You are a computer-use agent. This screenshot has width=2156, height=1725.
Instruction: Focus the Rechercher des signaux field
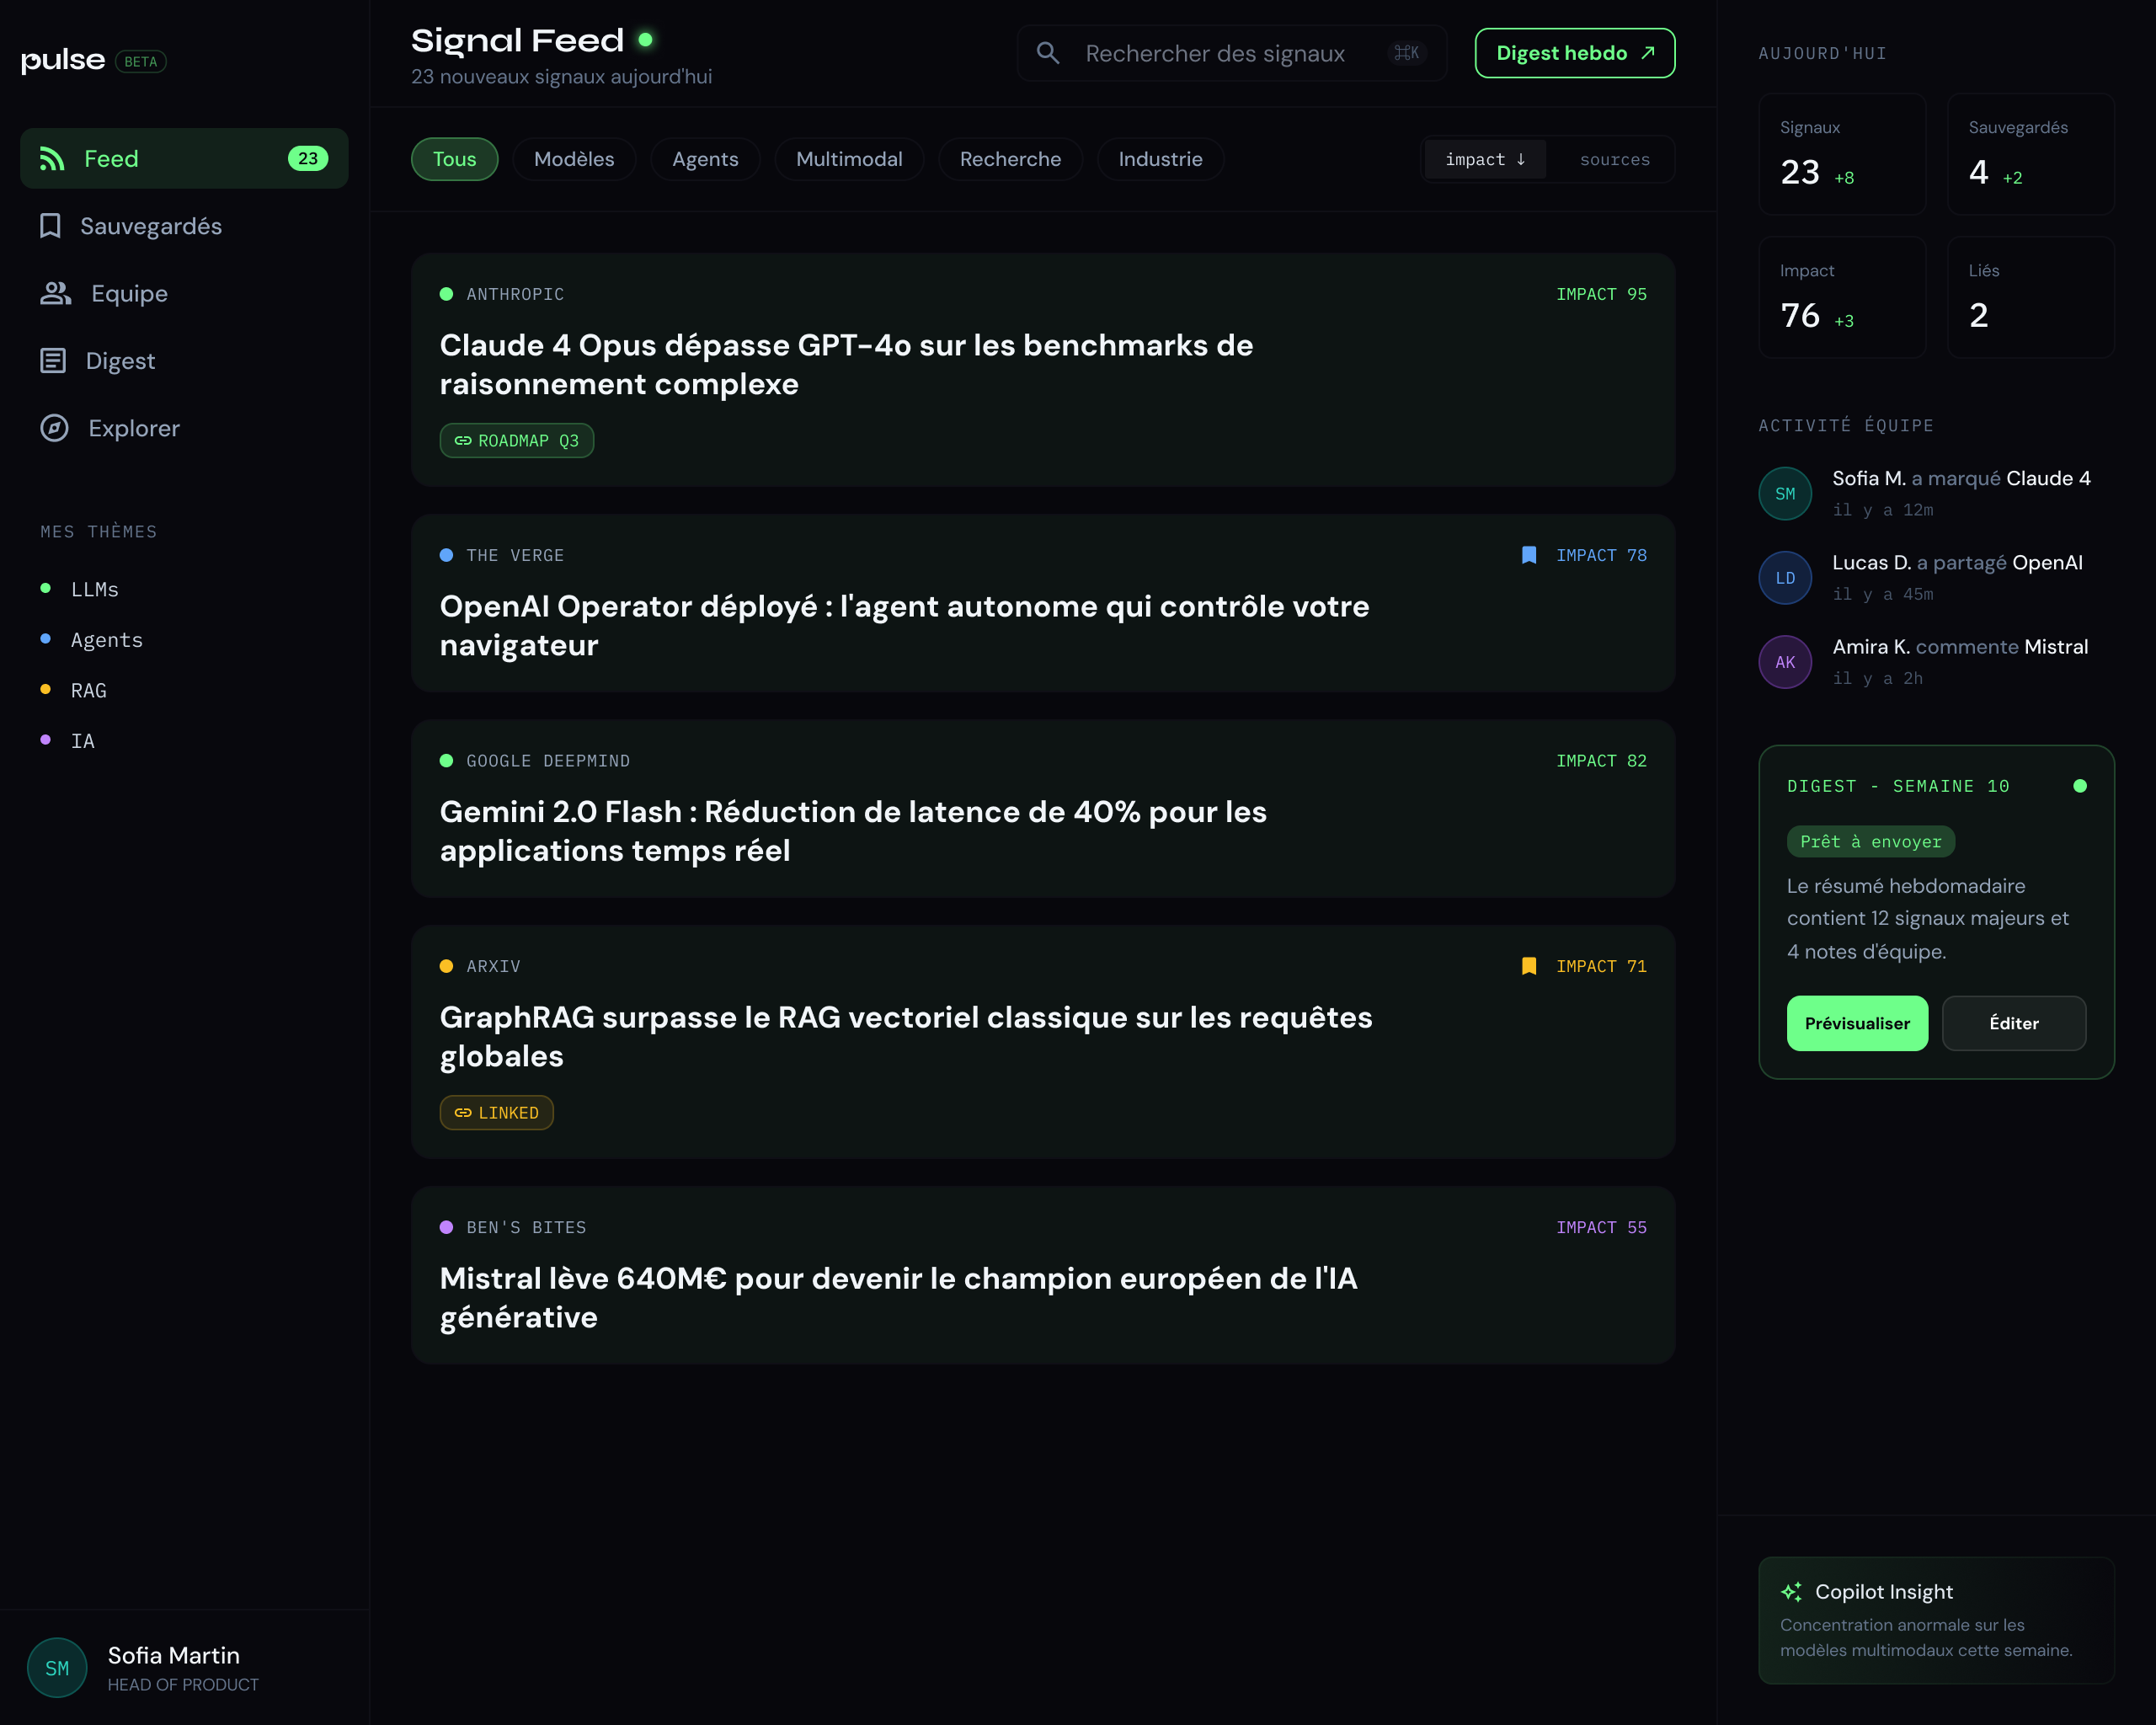(x=1232, y=53)
